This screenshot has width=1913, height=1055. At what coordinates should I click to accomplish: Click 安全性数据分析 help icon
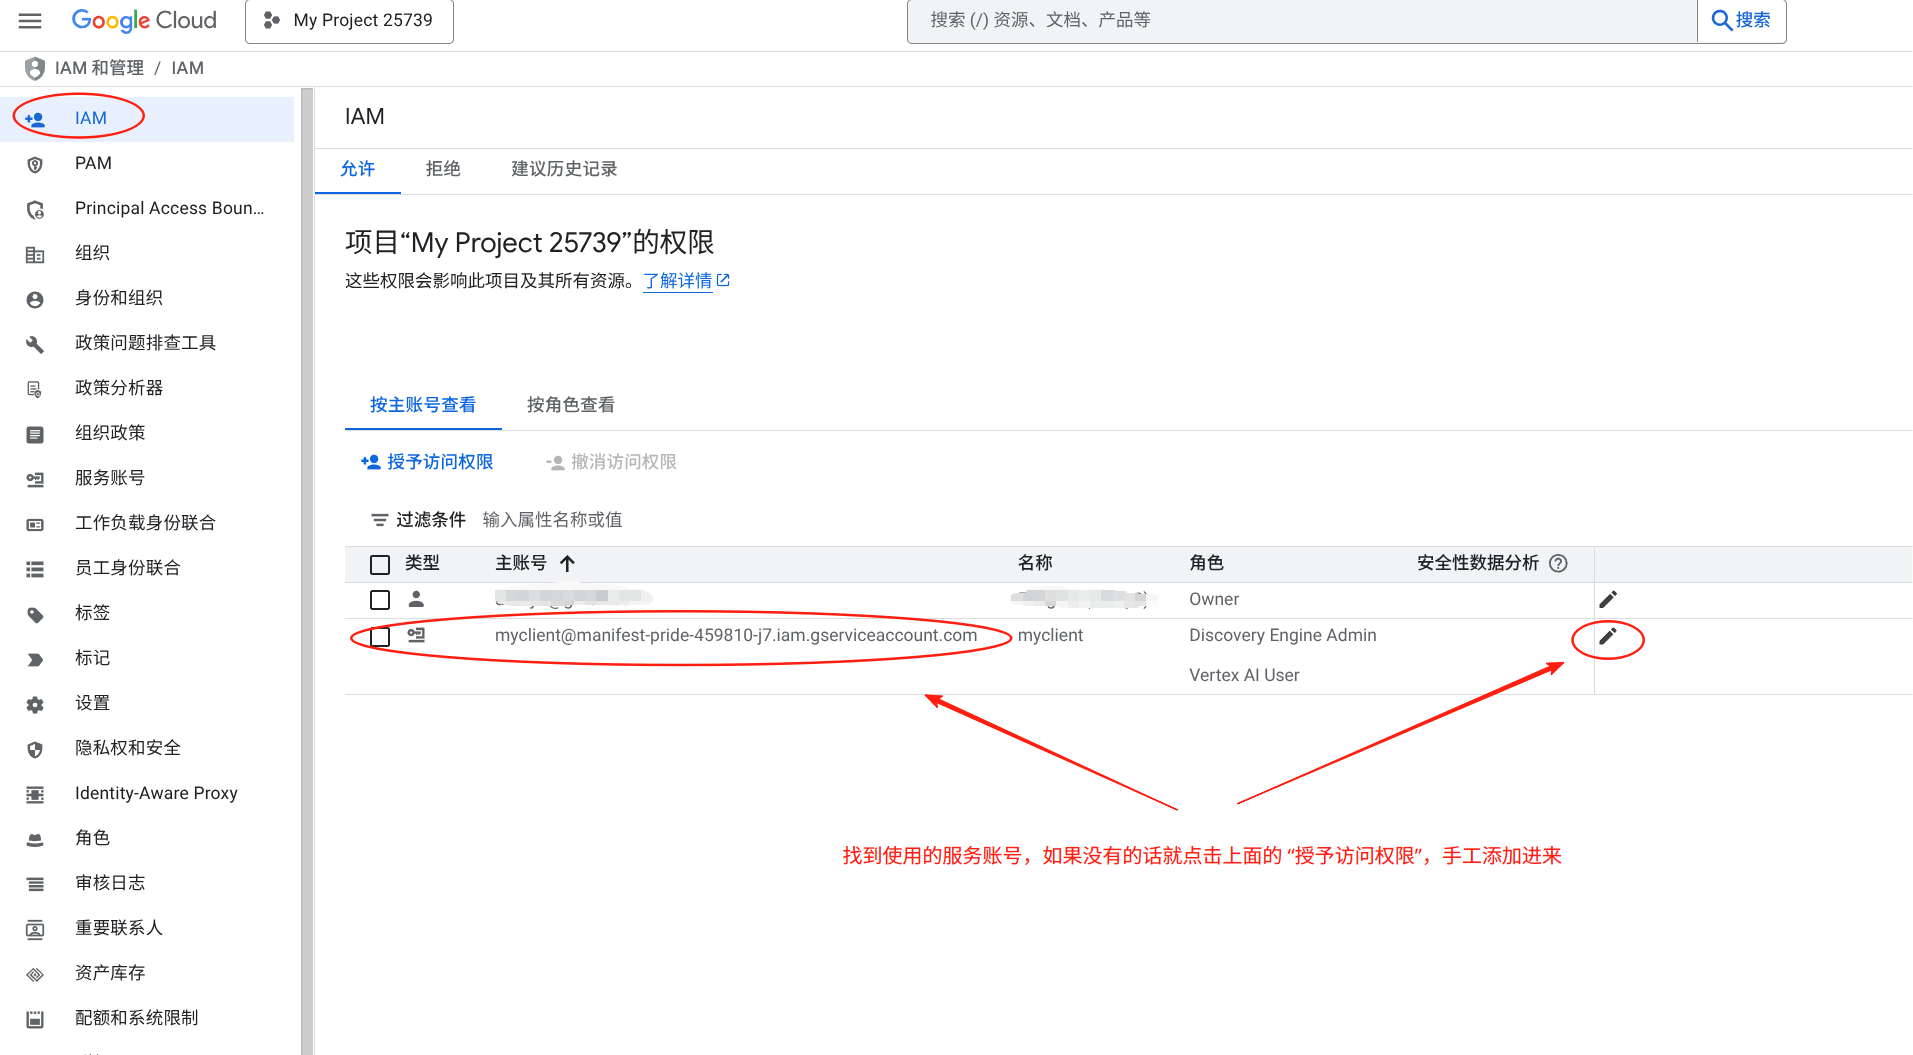(1558, 563)
